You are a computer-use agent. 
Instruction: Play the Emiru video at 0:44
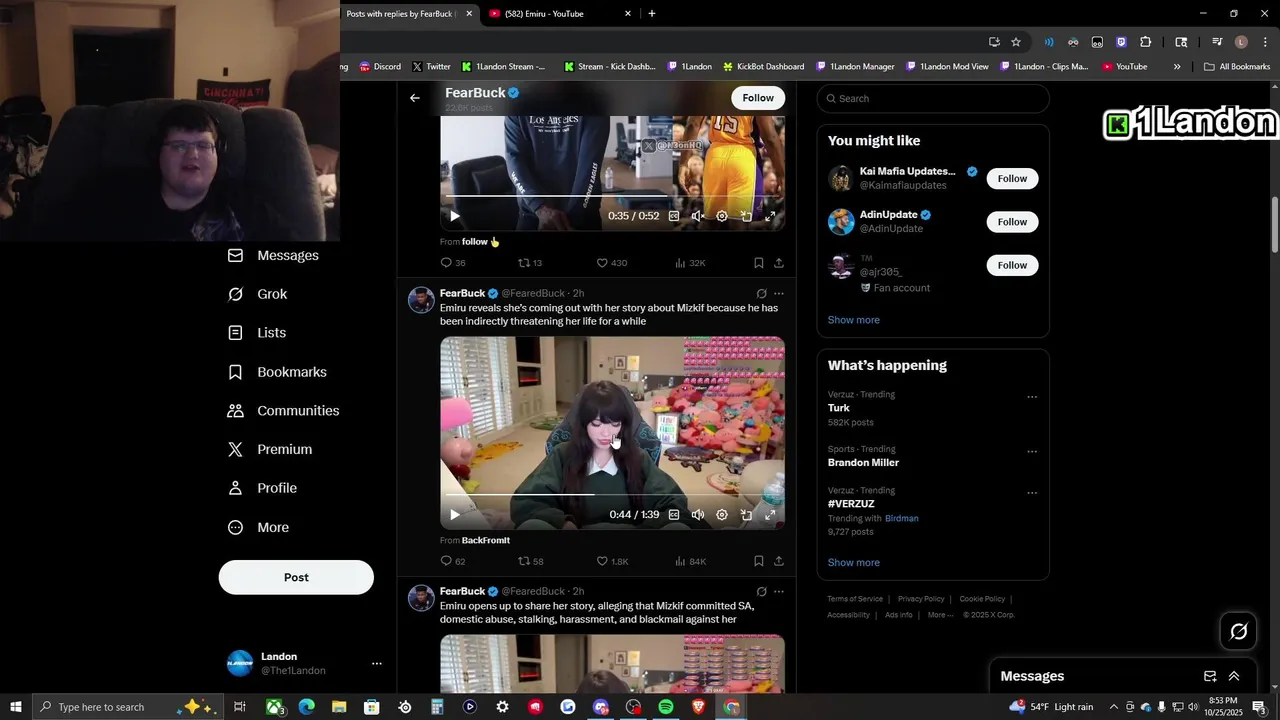coord(455,515)
